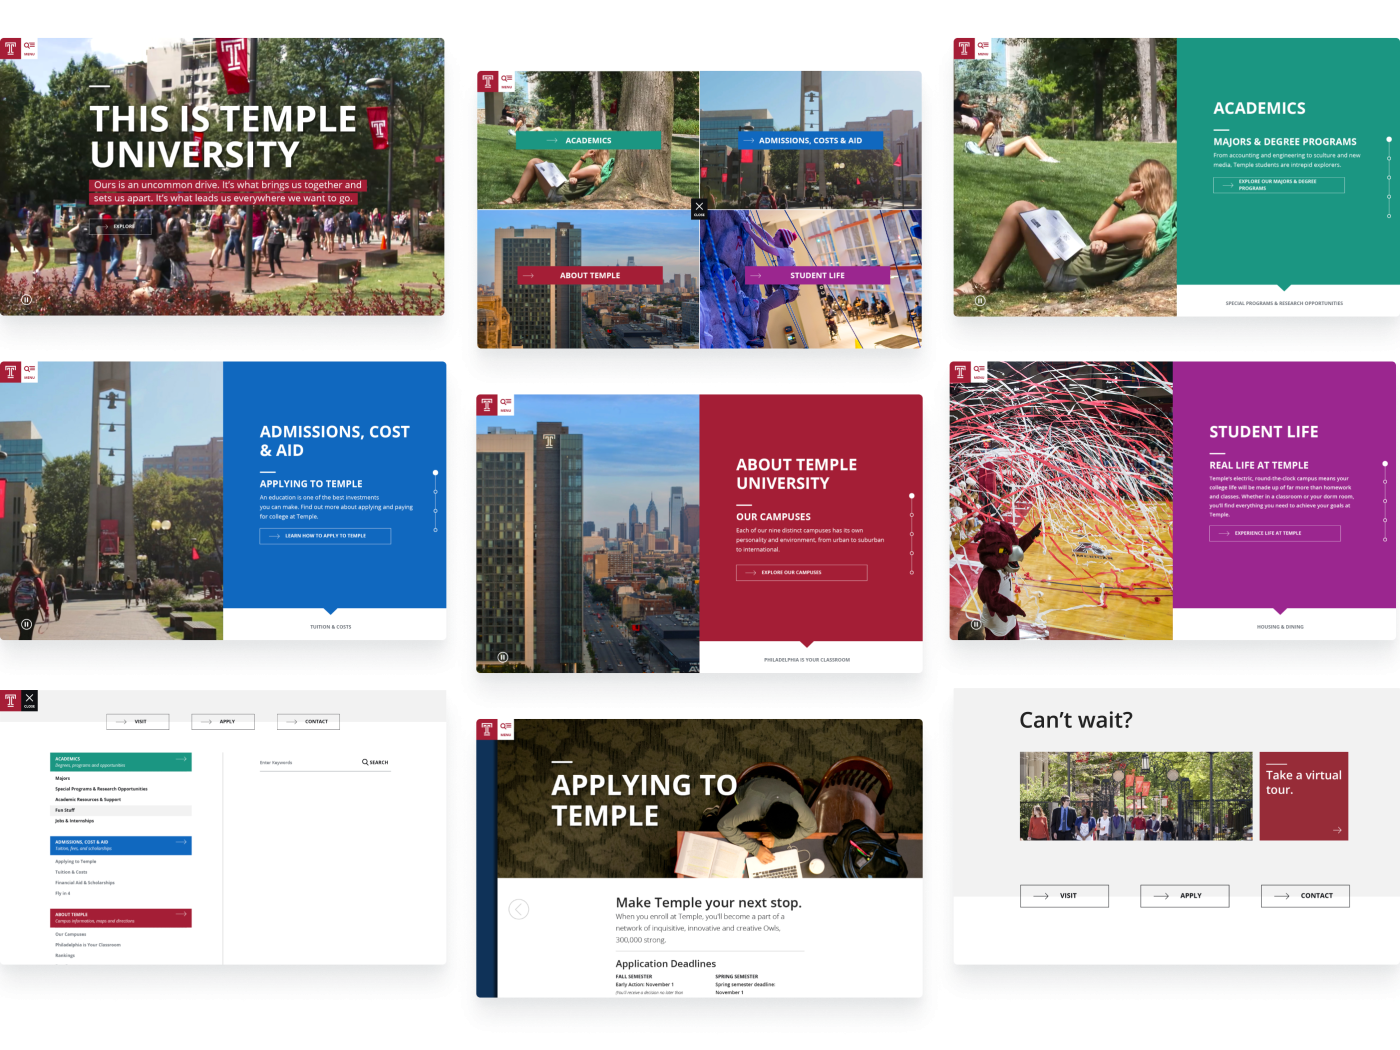Open Admissions, Costs & Aid tile
This screenshot has height=1050, width=1400.
pos(810,140)
